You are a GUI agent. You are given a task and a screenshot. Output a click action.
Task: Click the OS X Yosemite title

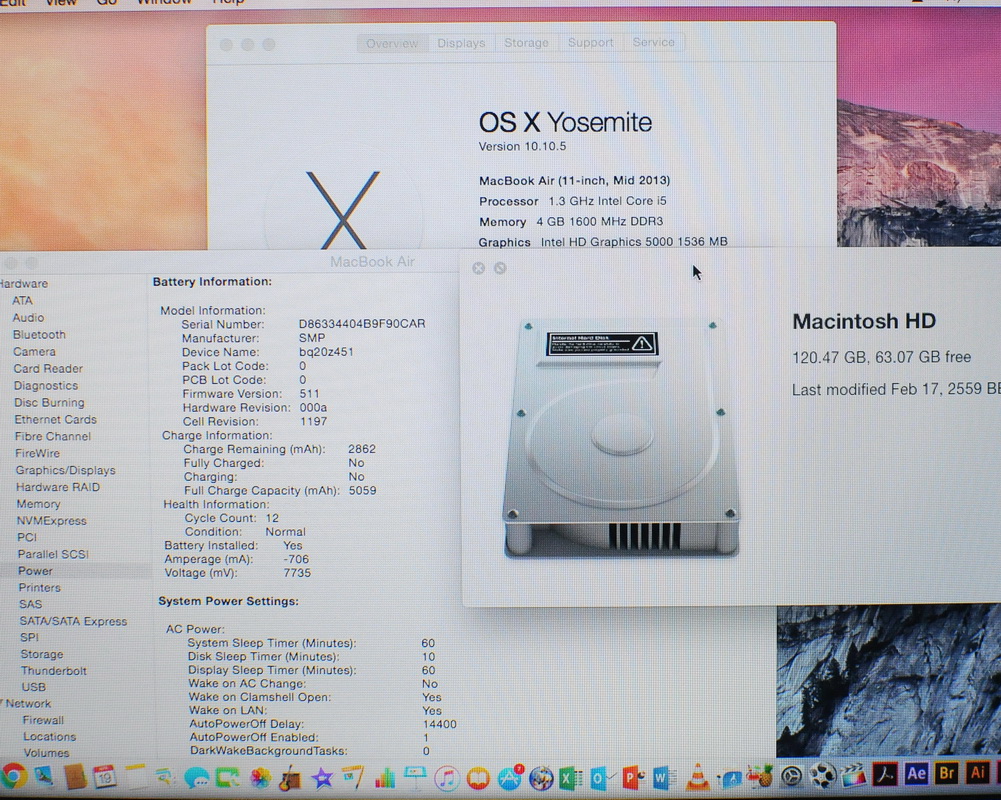click(565, 122)
